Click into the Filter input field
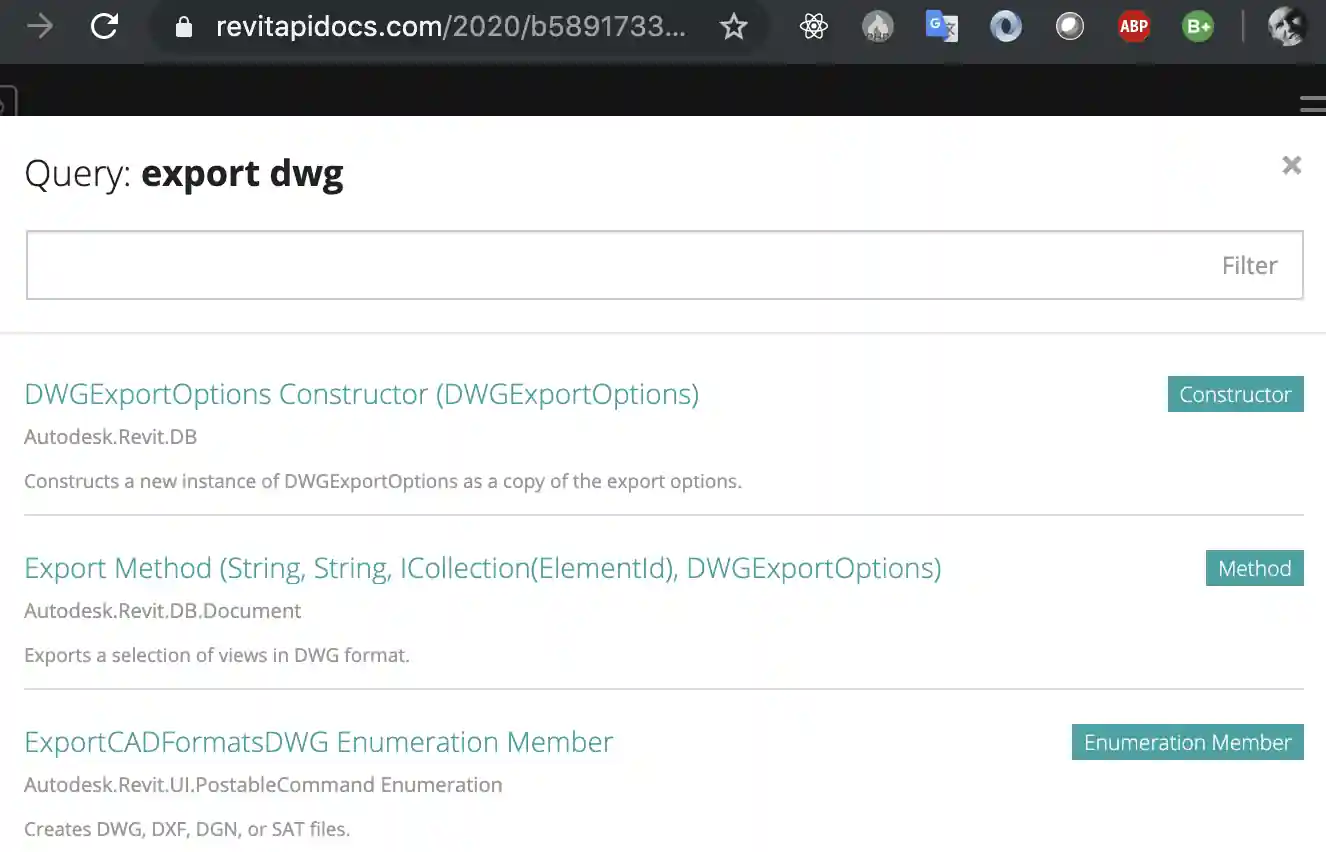 coord(620,265)
